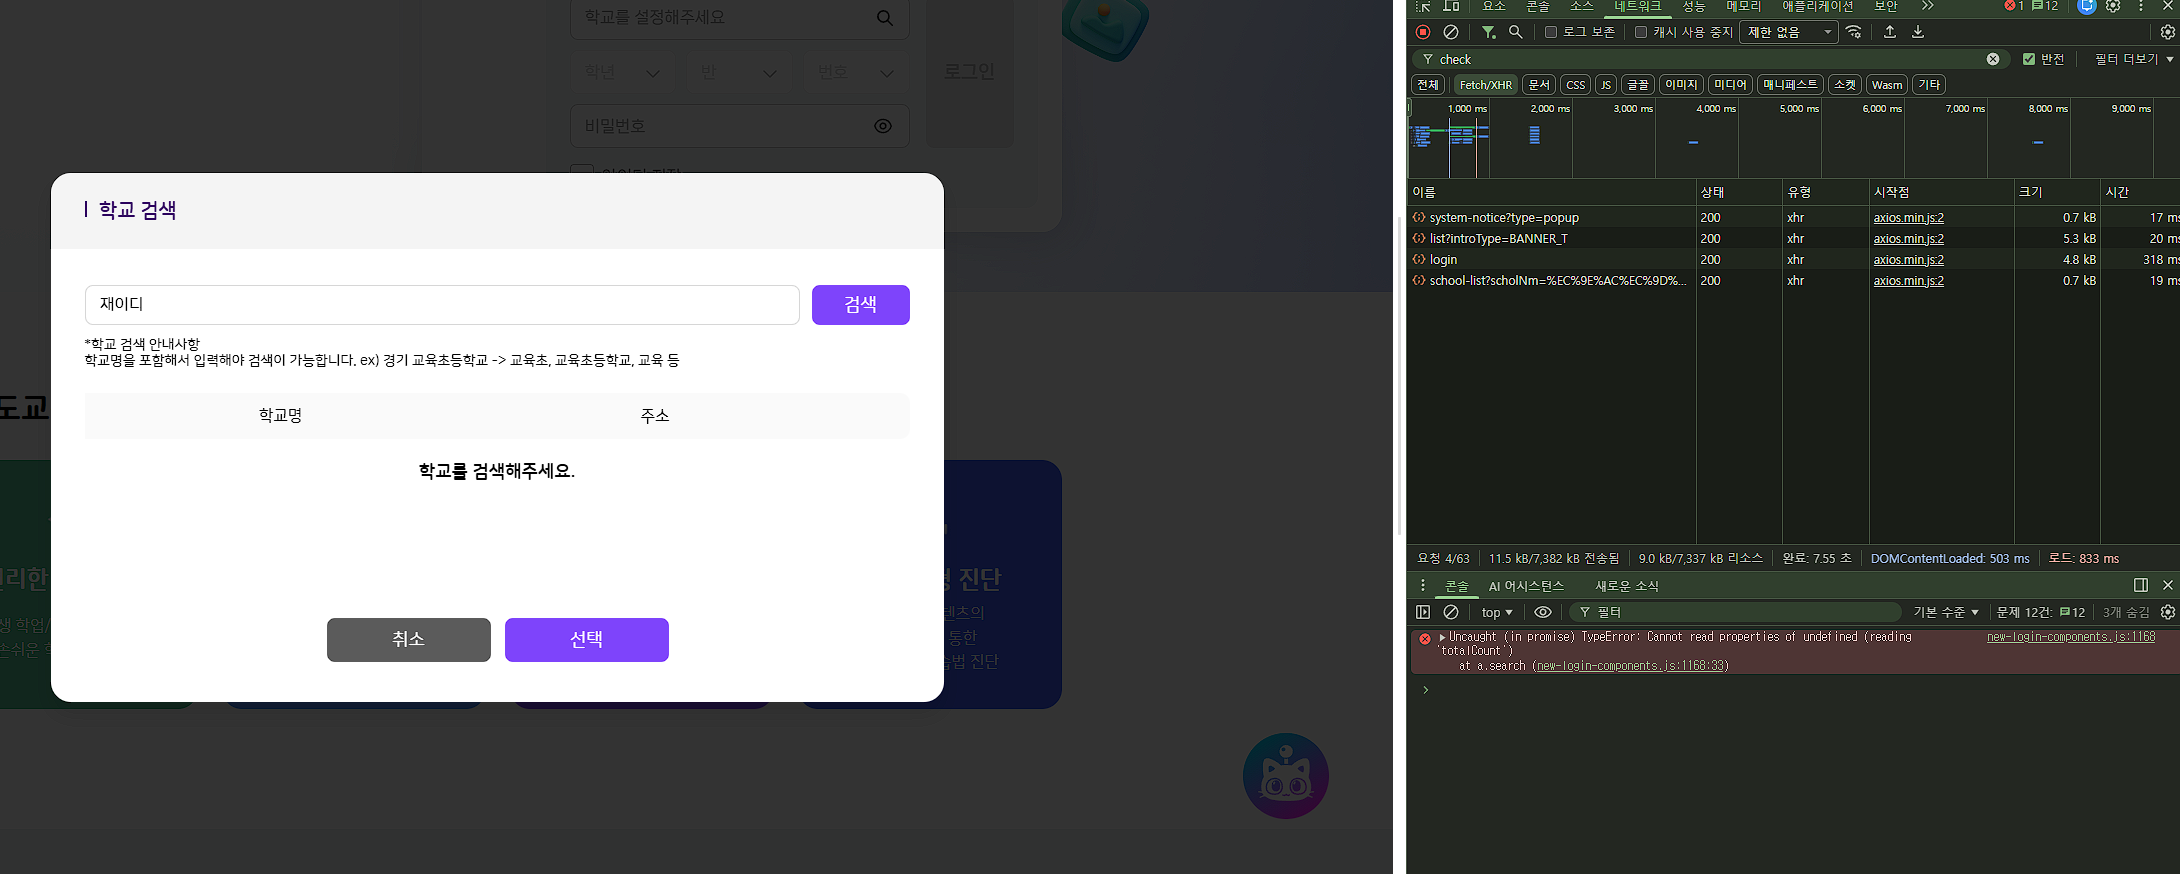Image resolution: width=2180 pixels, height=874 pixels.
Task: Select the login request row
Action: [1443, 260]
